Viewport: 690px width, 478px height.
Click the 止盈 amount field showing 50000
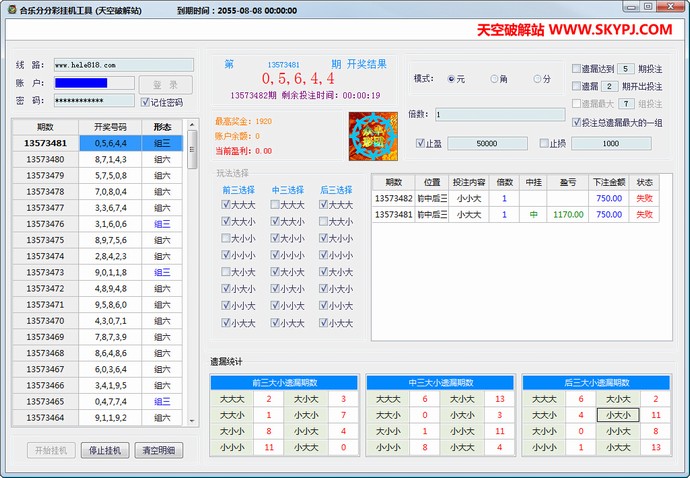[487, 144]
